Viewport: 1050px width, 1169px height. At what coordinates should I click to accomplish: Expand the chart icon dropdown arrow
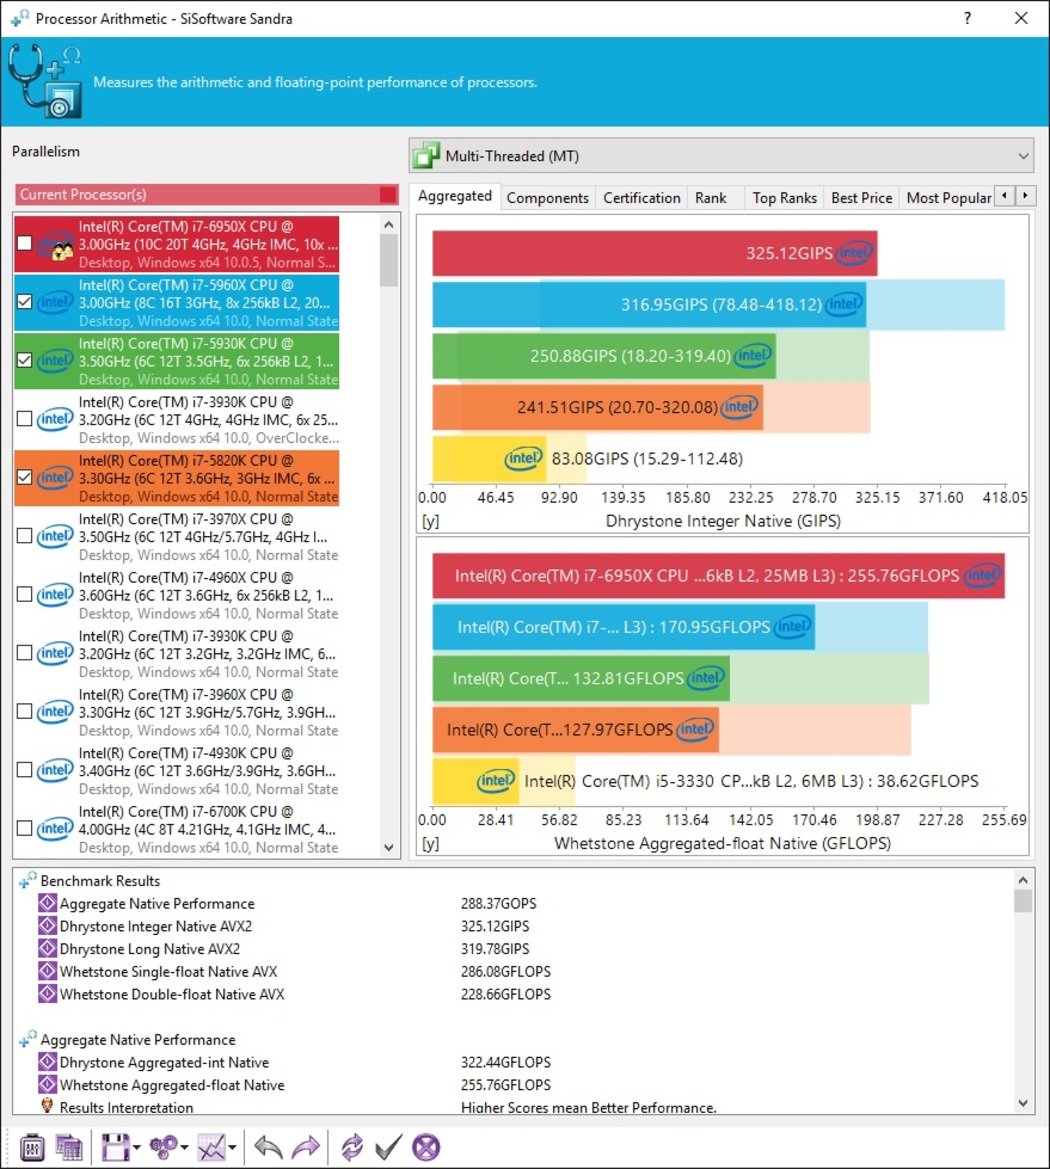(233, 1147)
